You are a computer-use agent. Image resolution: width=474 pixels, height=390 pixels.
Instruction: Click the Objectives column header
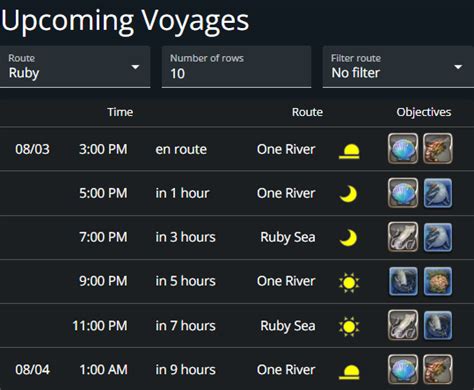point(424,112)
